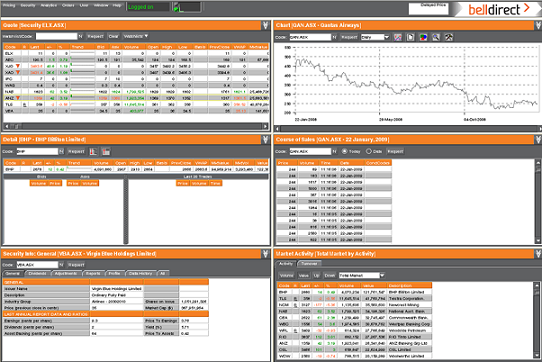542x362 pixels.
Task: Click the Logged on status field
Action: click(148, 7)
